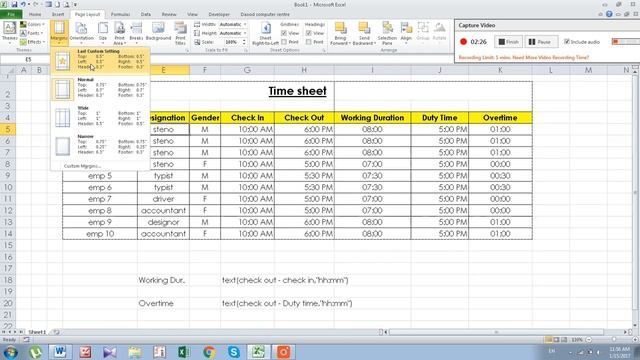Select Wide margins preset
This screenshot has height=360, width=640.
[100, 117]
